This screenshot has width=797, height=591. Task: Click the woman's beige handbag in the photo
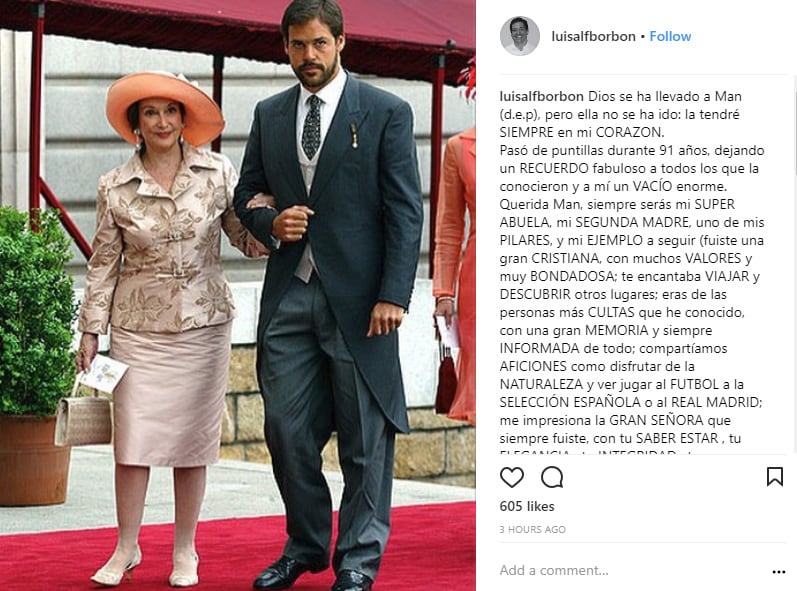83,419
